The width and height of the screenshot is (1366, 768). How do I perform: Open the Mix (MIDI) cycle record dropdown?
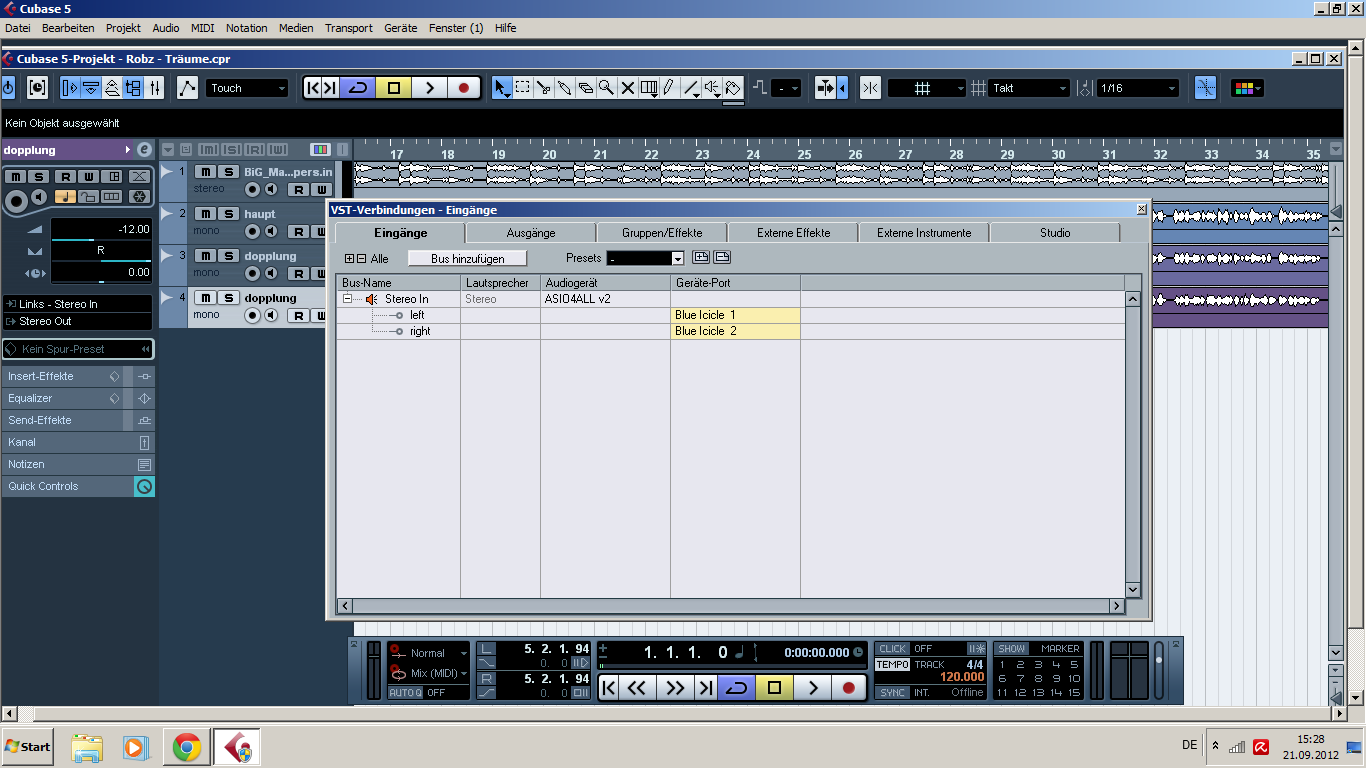point(429,673)
